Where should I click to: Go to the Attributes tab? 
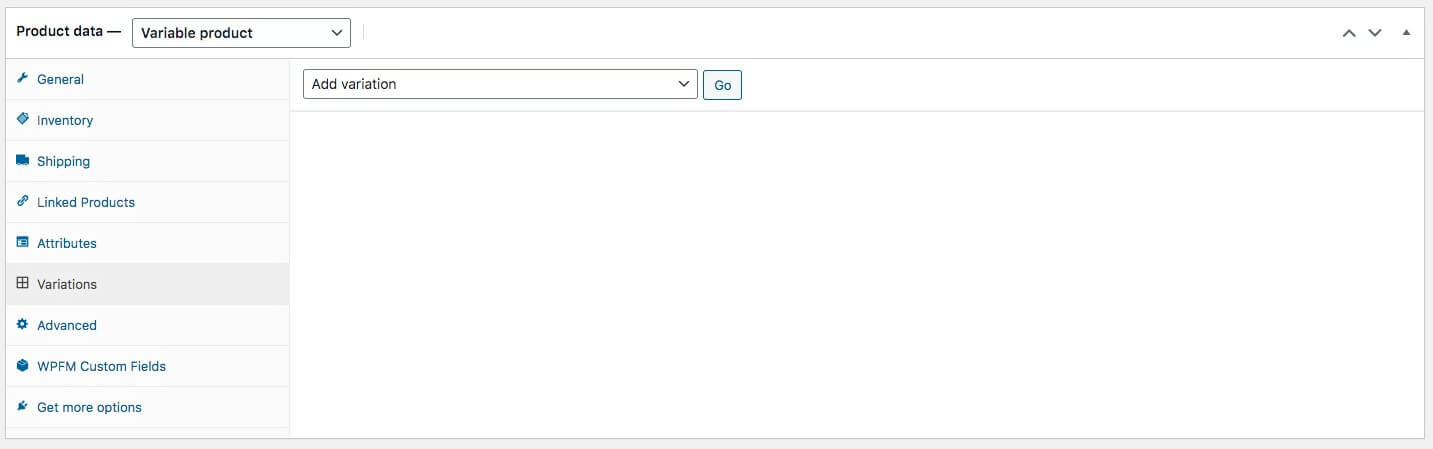click(67, 243)
